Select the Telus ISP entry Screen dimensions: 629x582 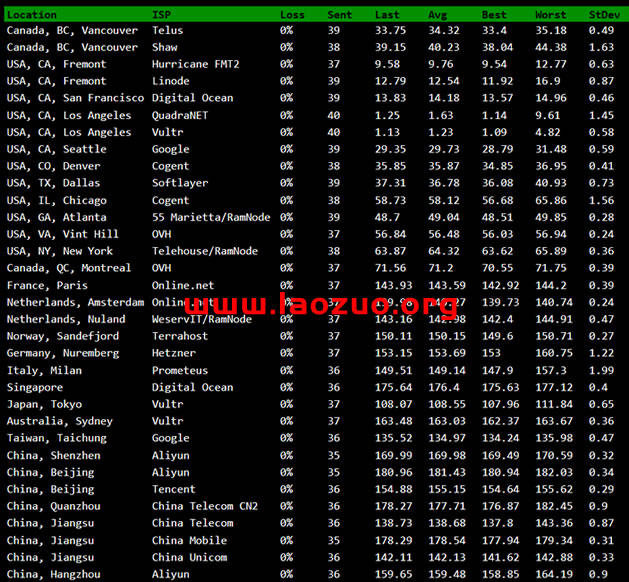[167, 30]
